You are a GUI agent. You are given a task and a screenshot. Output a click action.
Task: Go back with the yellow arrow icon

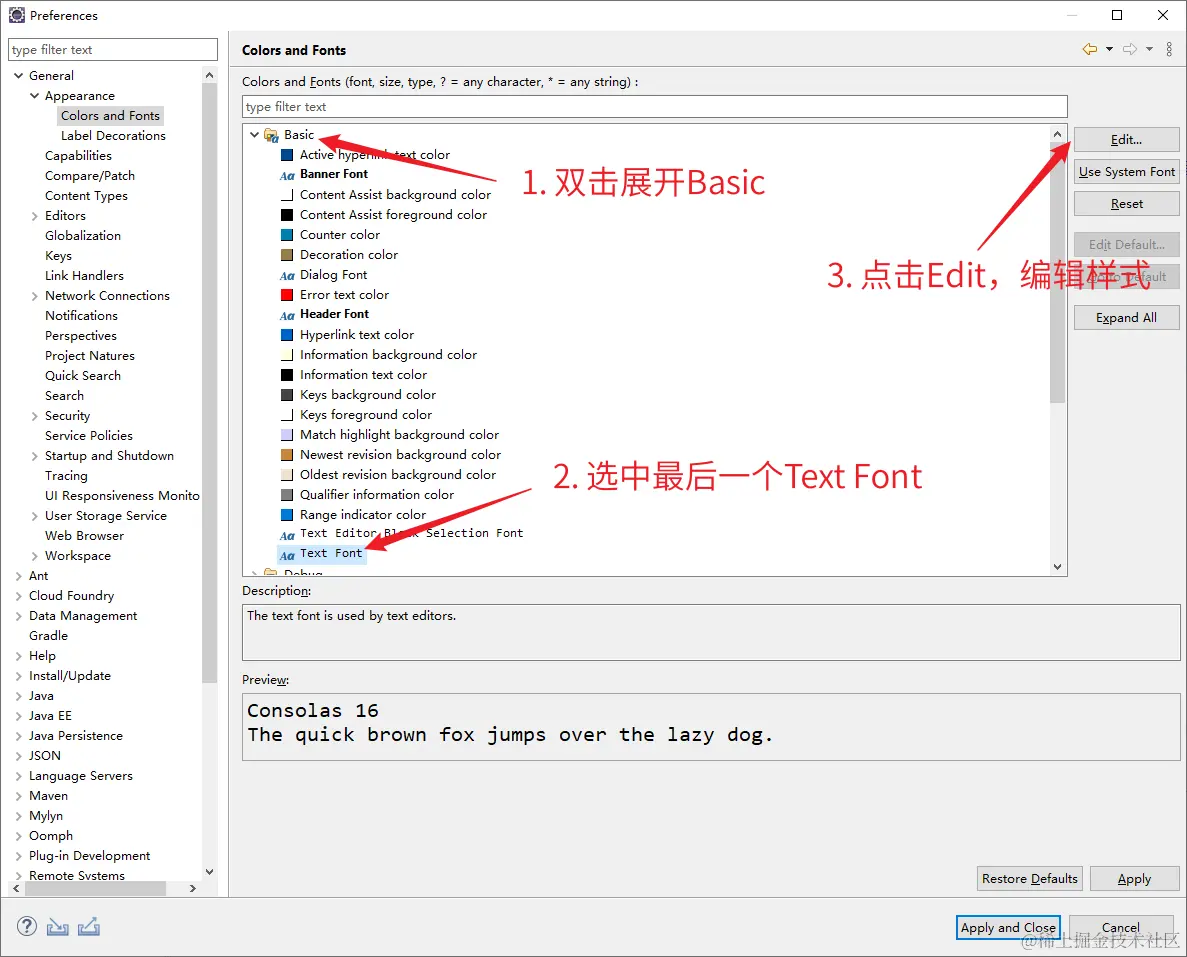click(1089, 49)
